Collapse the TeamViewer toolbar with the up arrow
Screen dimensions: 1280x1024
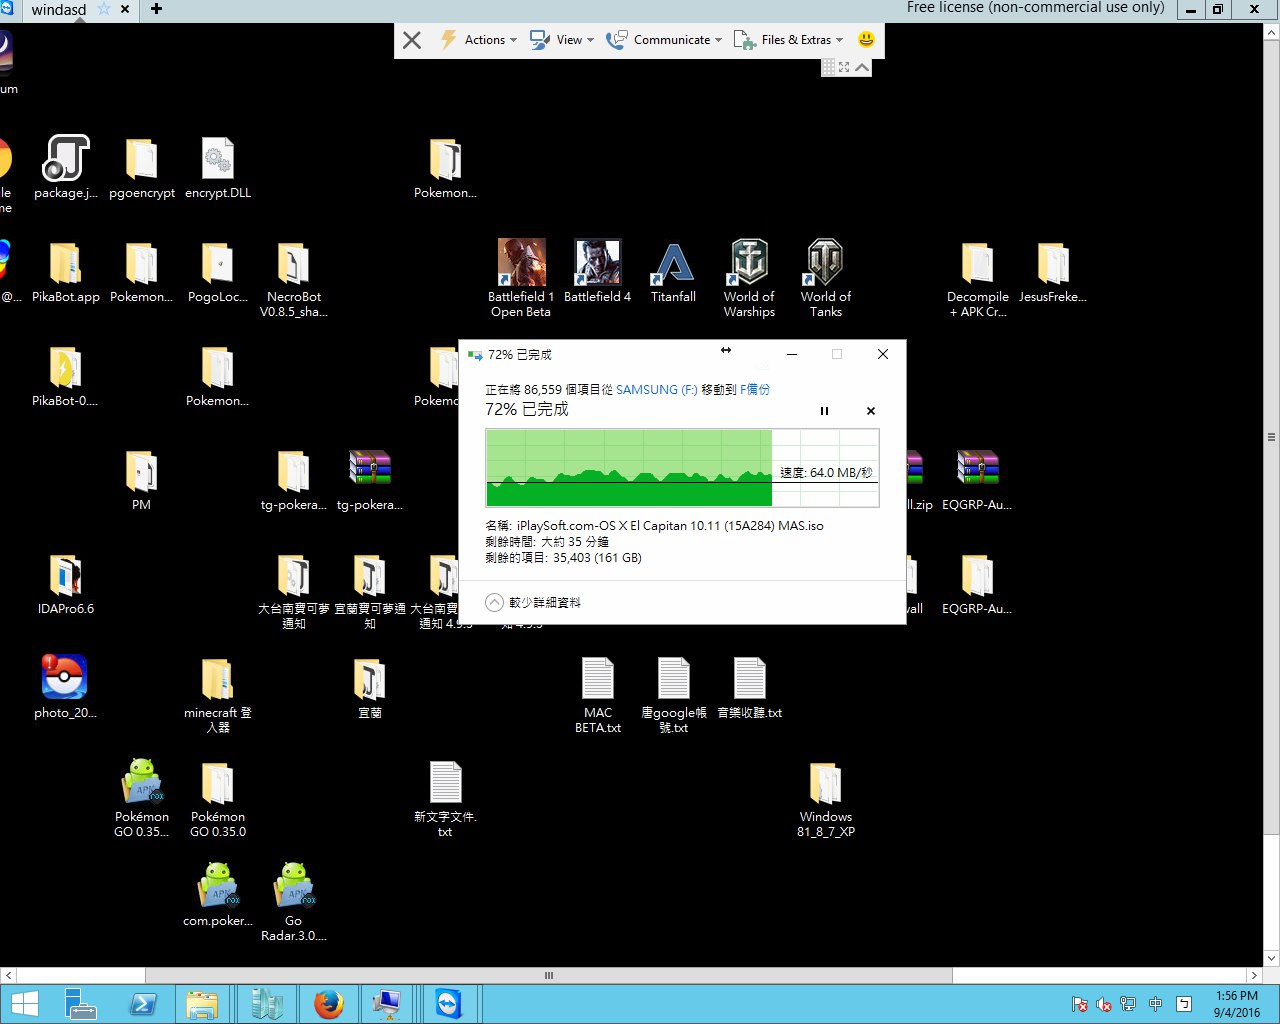pyautogui.click(x=862, y=67)
